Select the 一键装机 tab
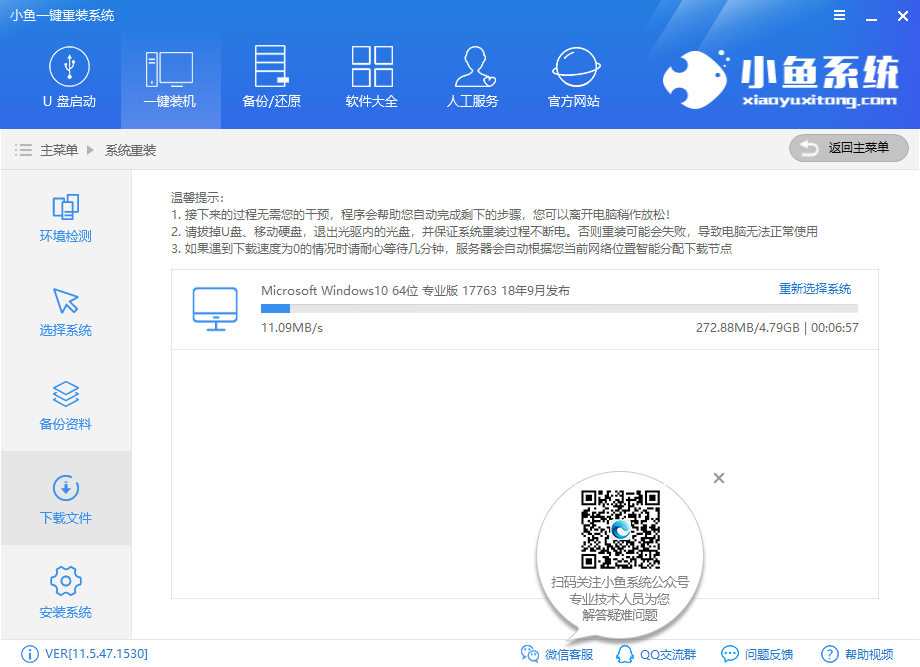 tap(170, 77)
